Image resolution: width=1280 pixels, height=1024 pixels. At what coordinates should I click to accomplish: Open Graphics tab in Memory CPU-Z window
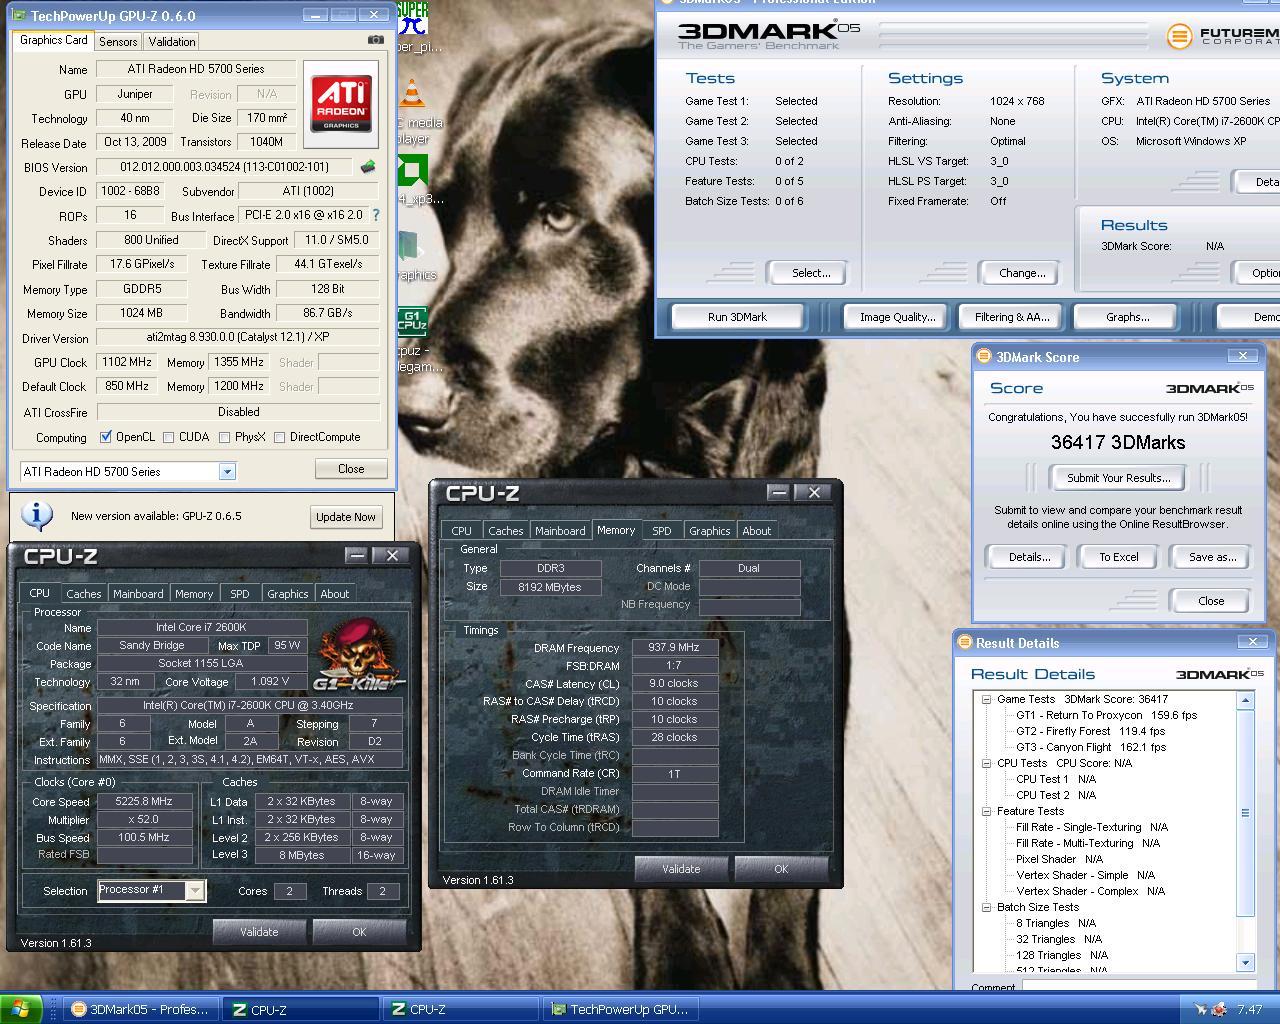710,530
